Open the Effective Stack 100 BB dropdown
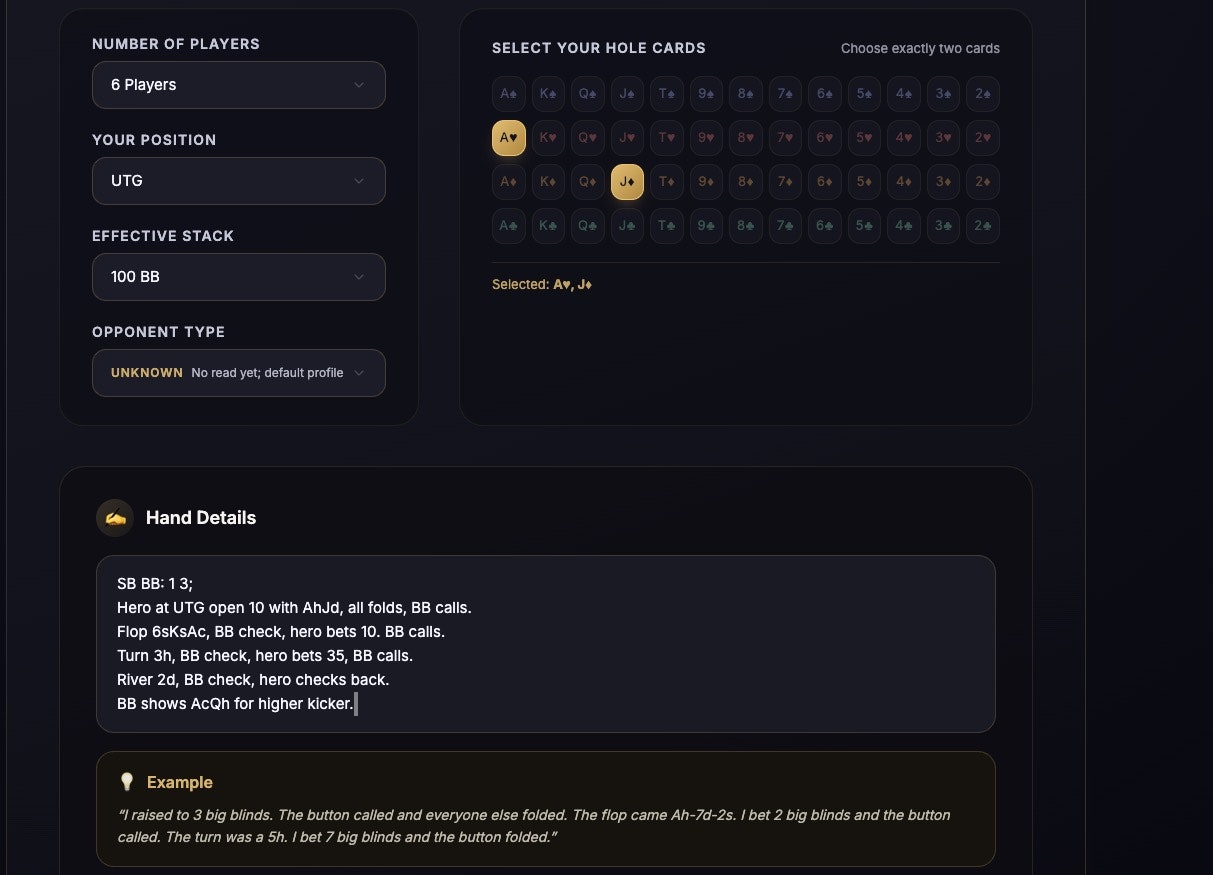The height and width of the screenshot is (875, 1213). pyautogui.click(x=238, y=277)
